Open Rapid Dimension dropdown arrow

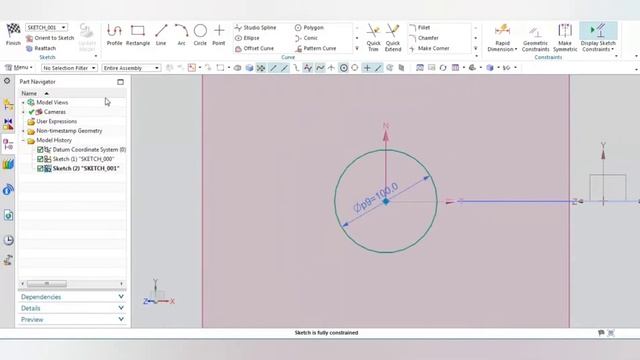pos(516,49)
